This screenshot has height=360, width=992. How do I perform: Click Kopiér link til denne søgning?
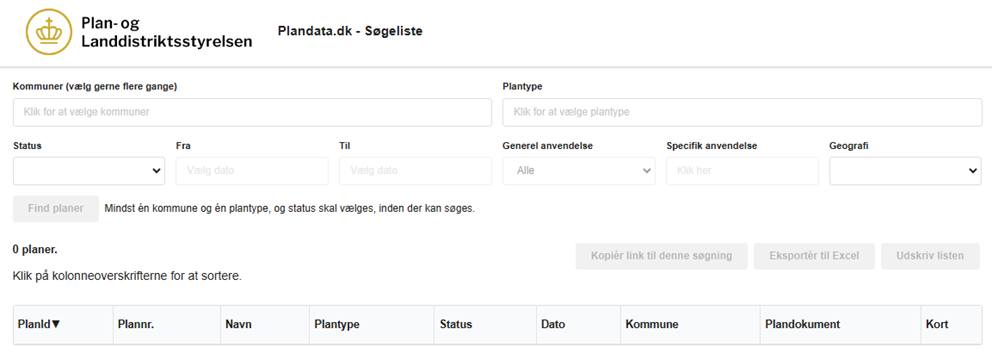coord(661,256)
